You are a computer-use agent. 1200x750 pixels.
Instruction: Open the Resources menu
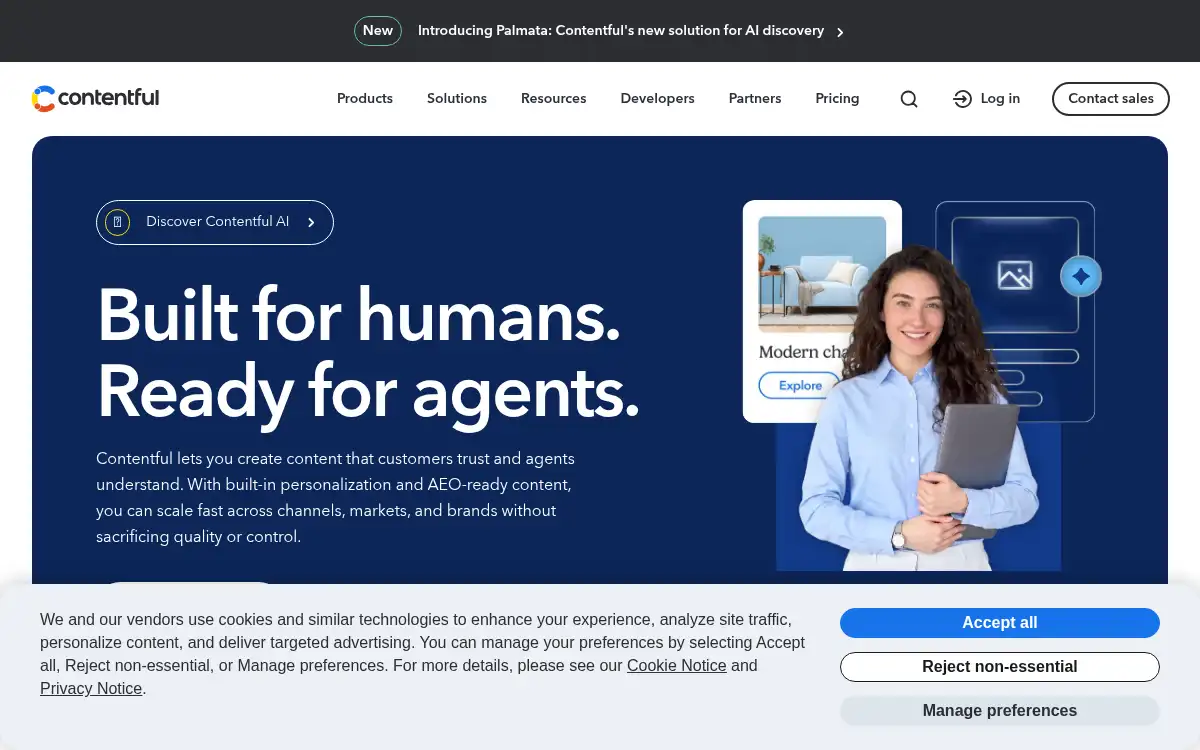pos(554,98)
